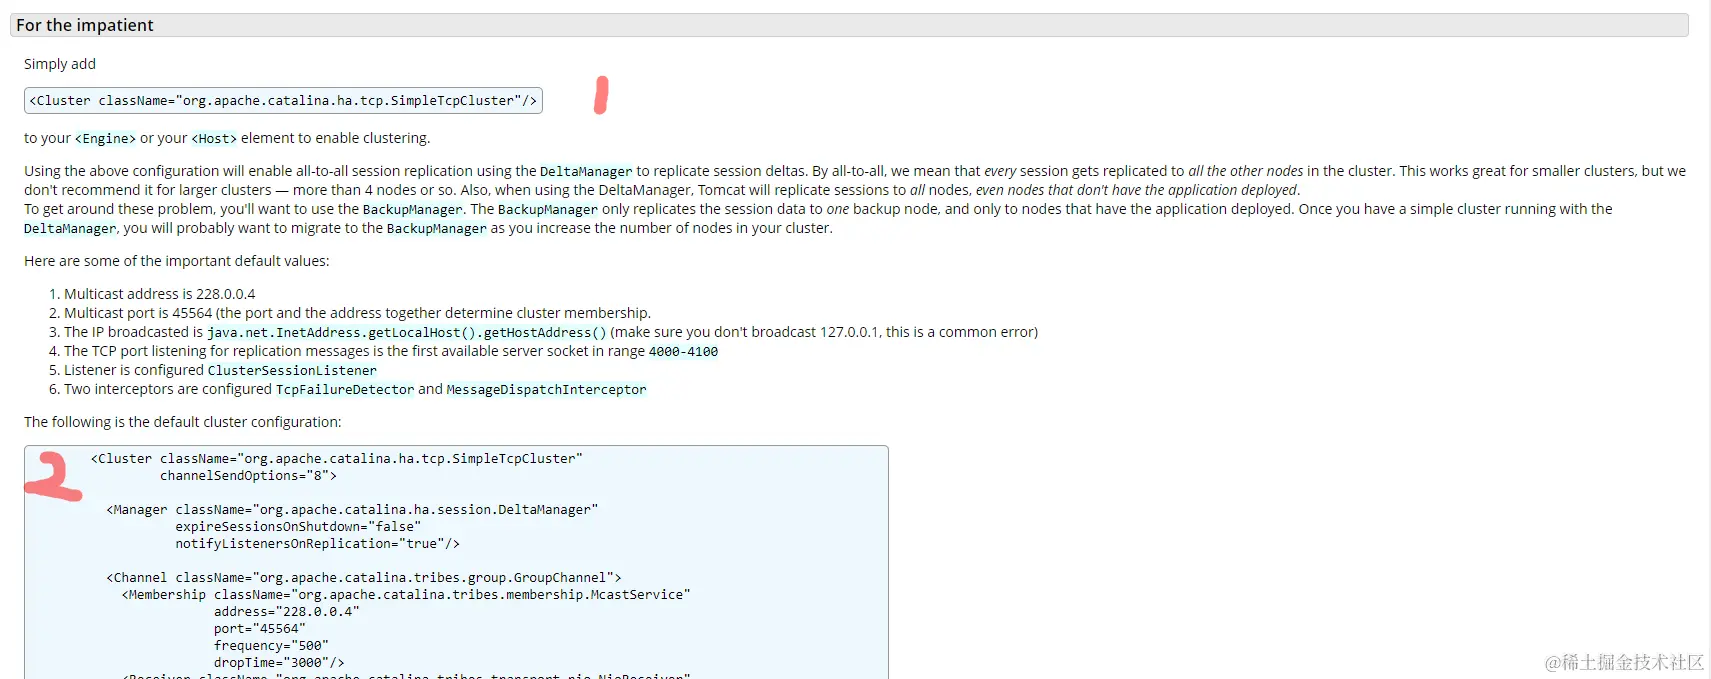Click 'The following is the default cluster configuration:'
Screen dimensions: 1711x679
tap(183, 422)
